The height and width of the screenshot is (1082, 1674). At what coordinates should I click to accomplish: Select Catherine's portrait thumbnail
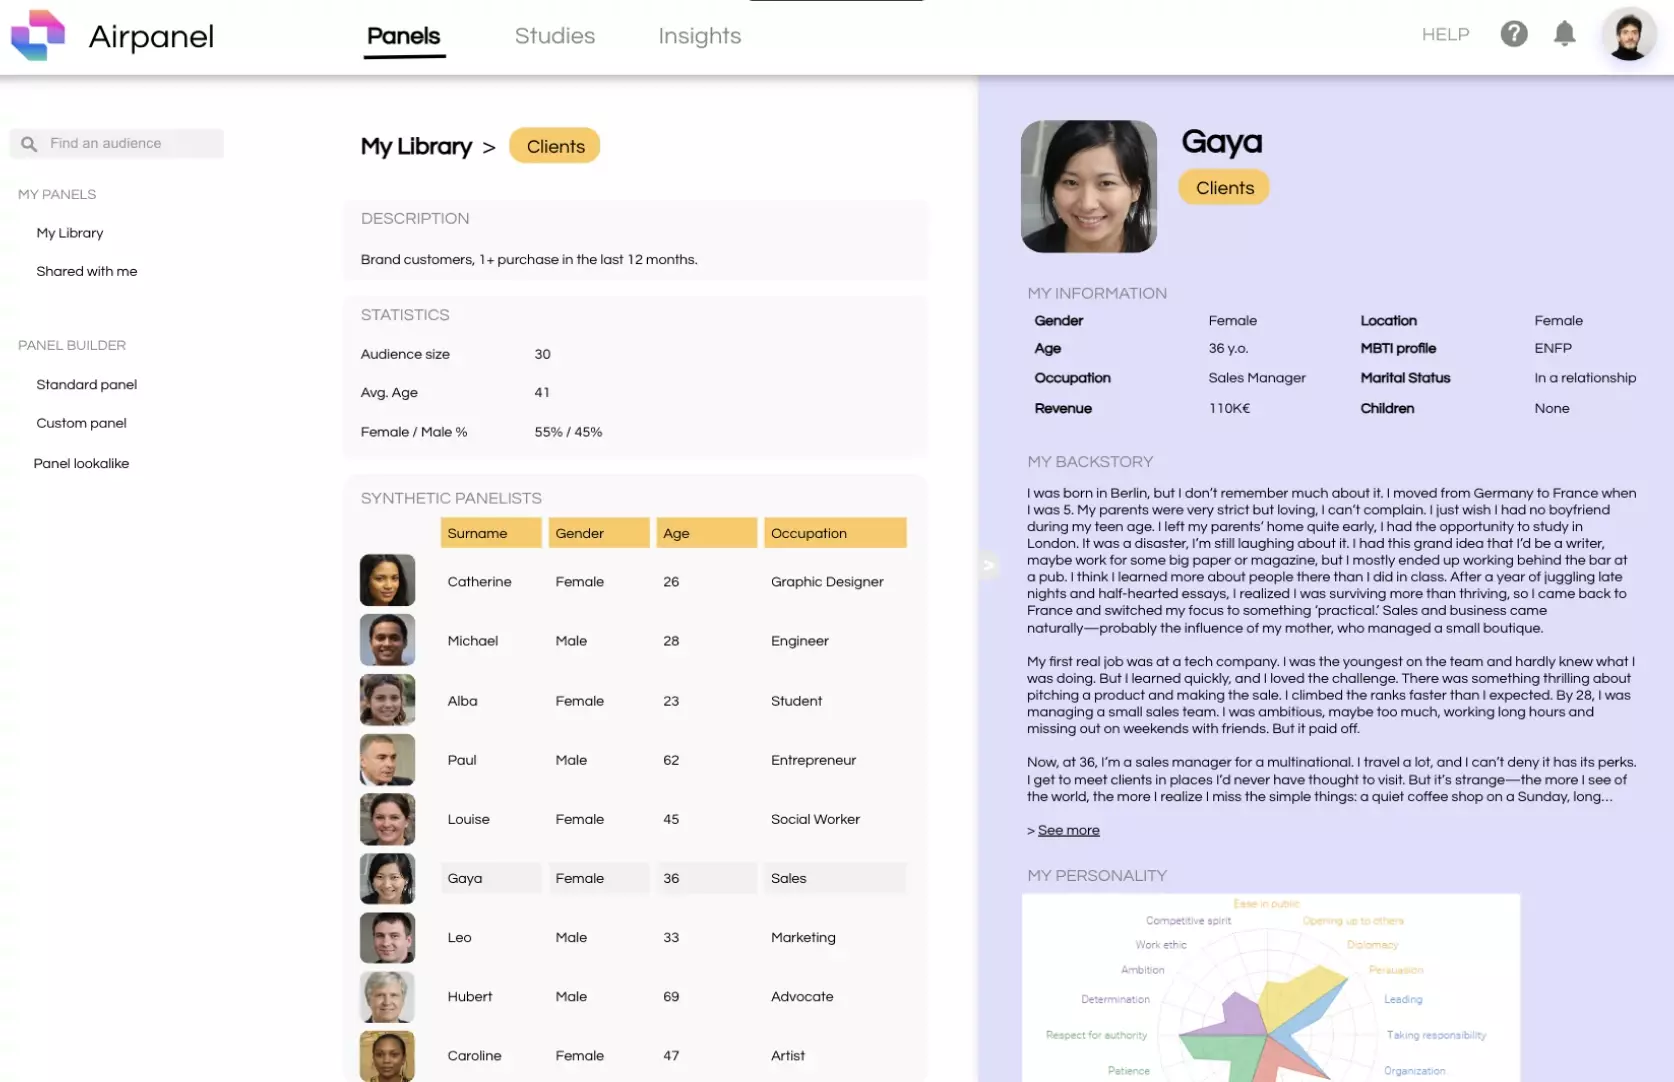387,580
